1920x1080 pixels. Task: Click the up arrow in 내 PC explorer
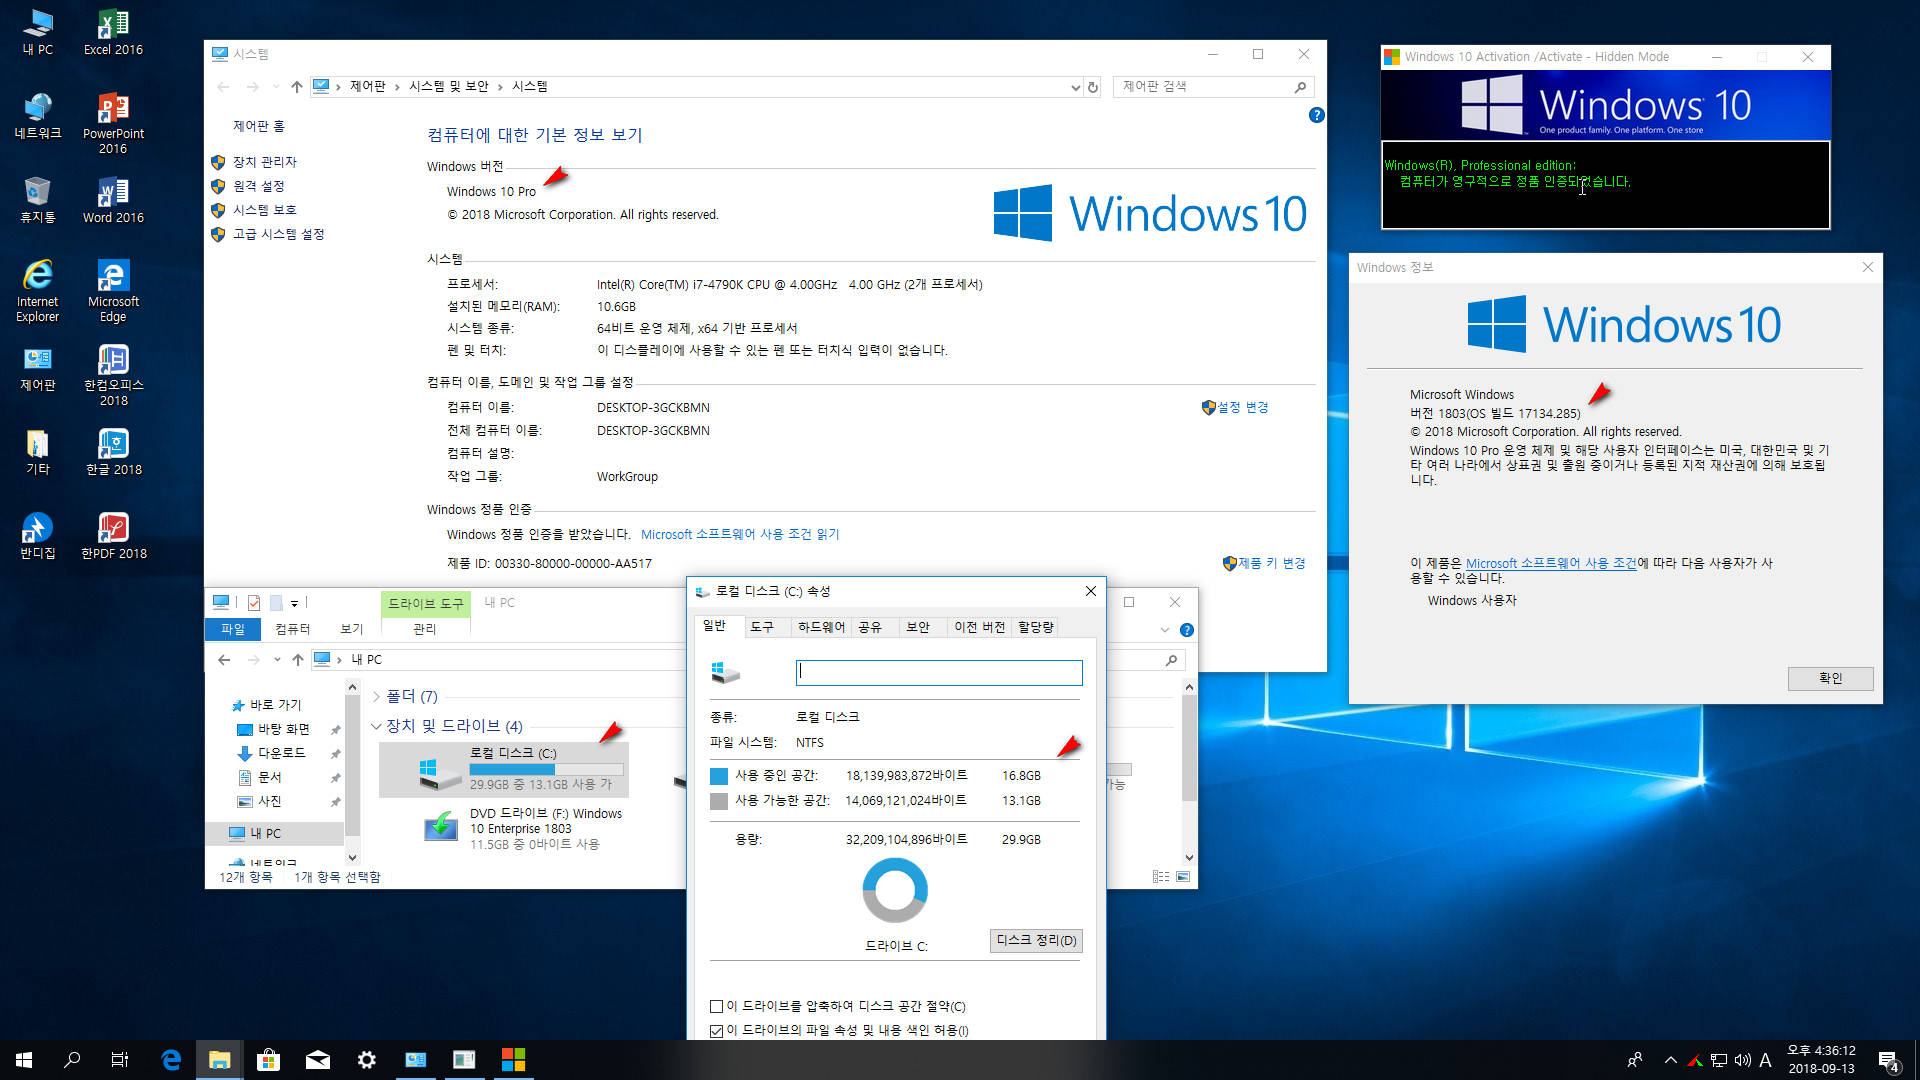[298, 660]
